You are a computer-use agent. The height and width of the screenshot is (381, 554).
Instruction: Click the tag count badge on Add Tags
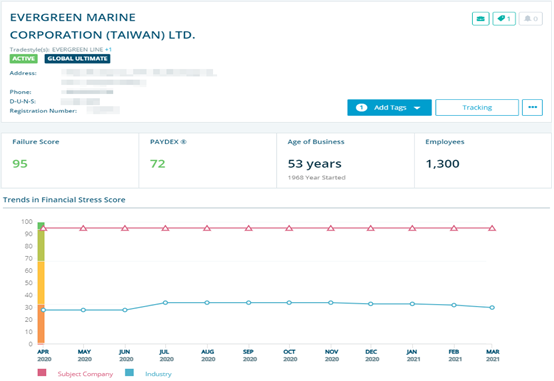361,107
